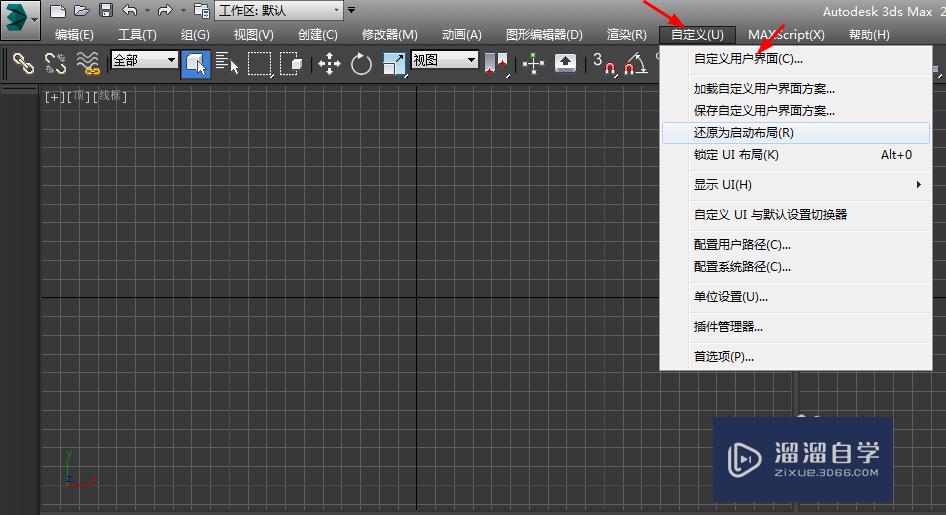
Task: Expand the Quick Access Toolbar customize arrow
Action: (352, 10)
